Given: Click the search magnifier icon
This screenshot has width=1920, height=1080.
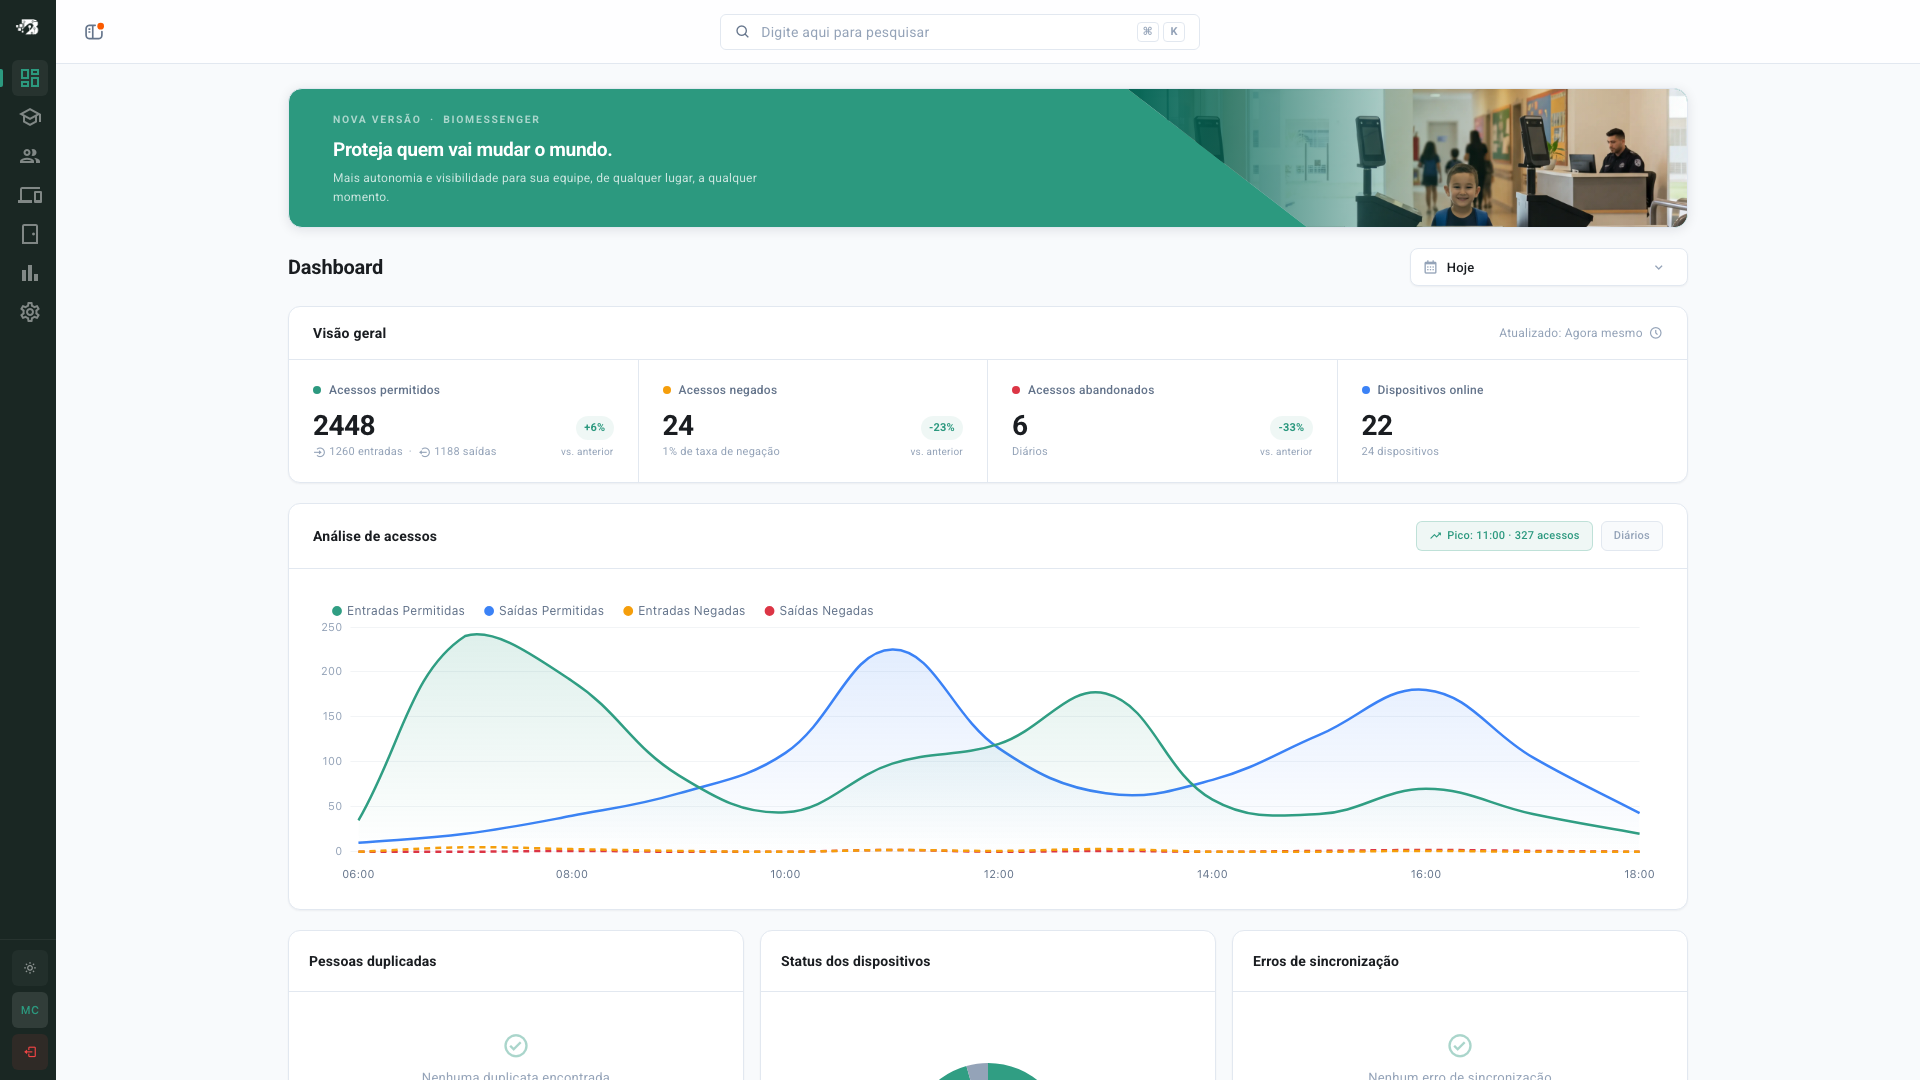Looking at the screenshot, I should [x=742, y=32].
